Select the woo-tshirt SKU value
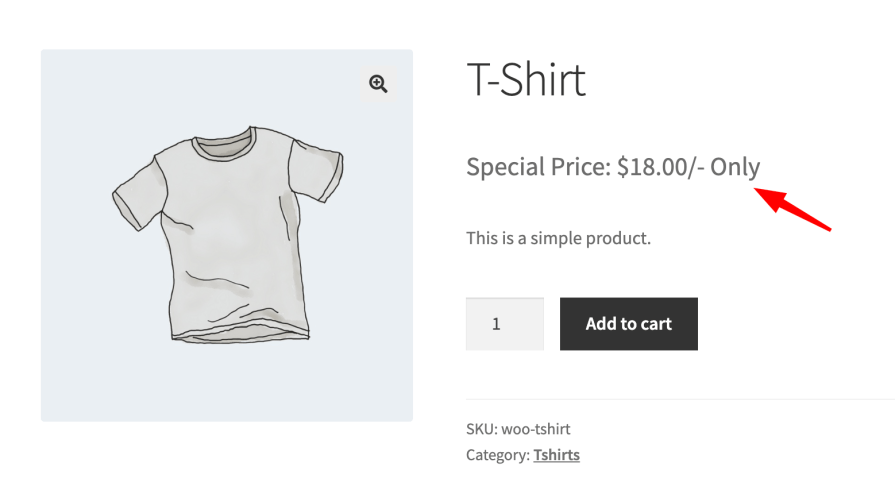895x486 pixels. [535, 429]
